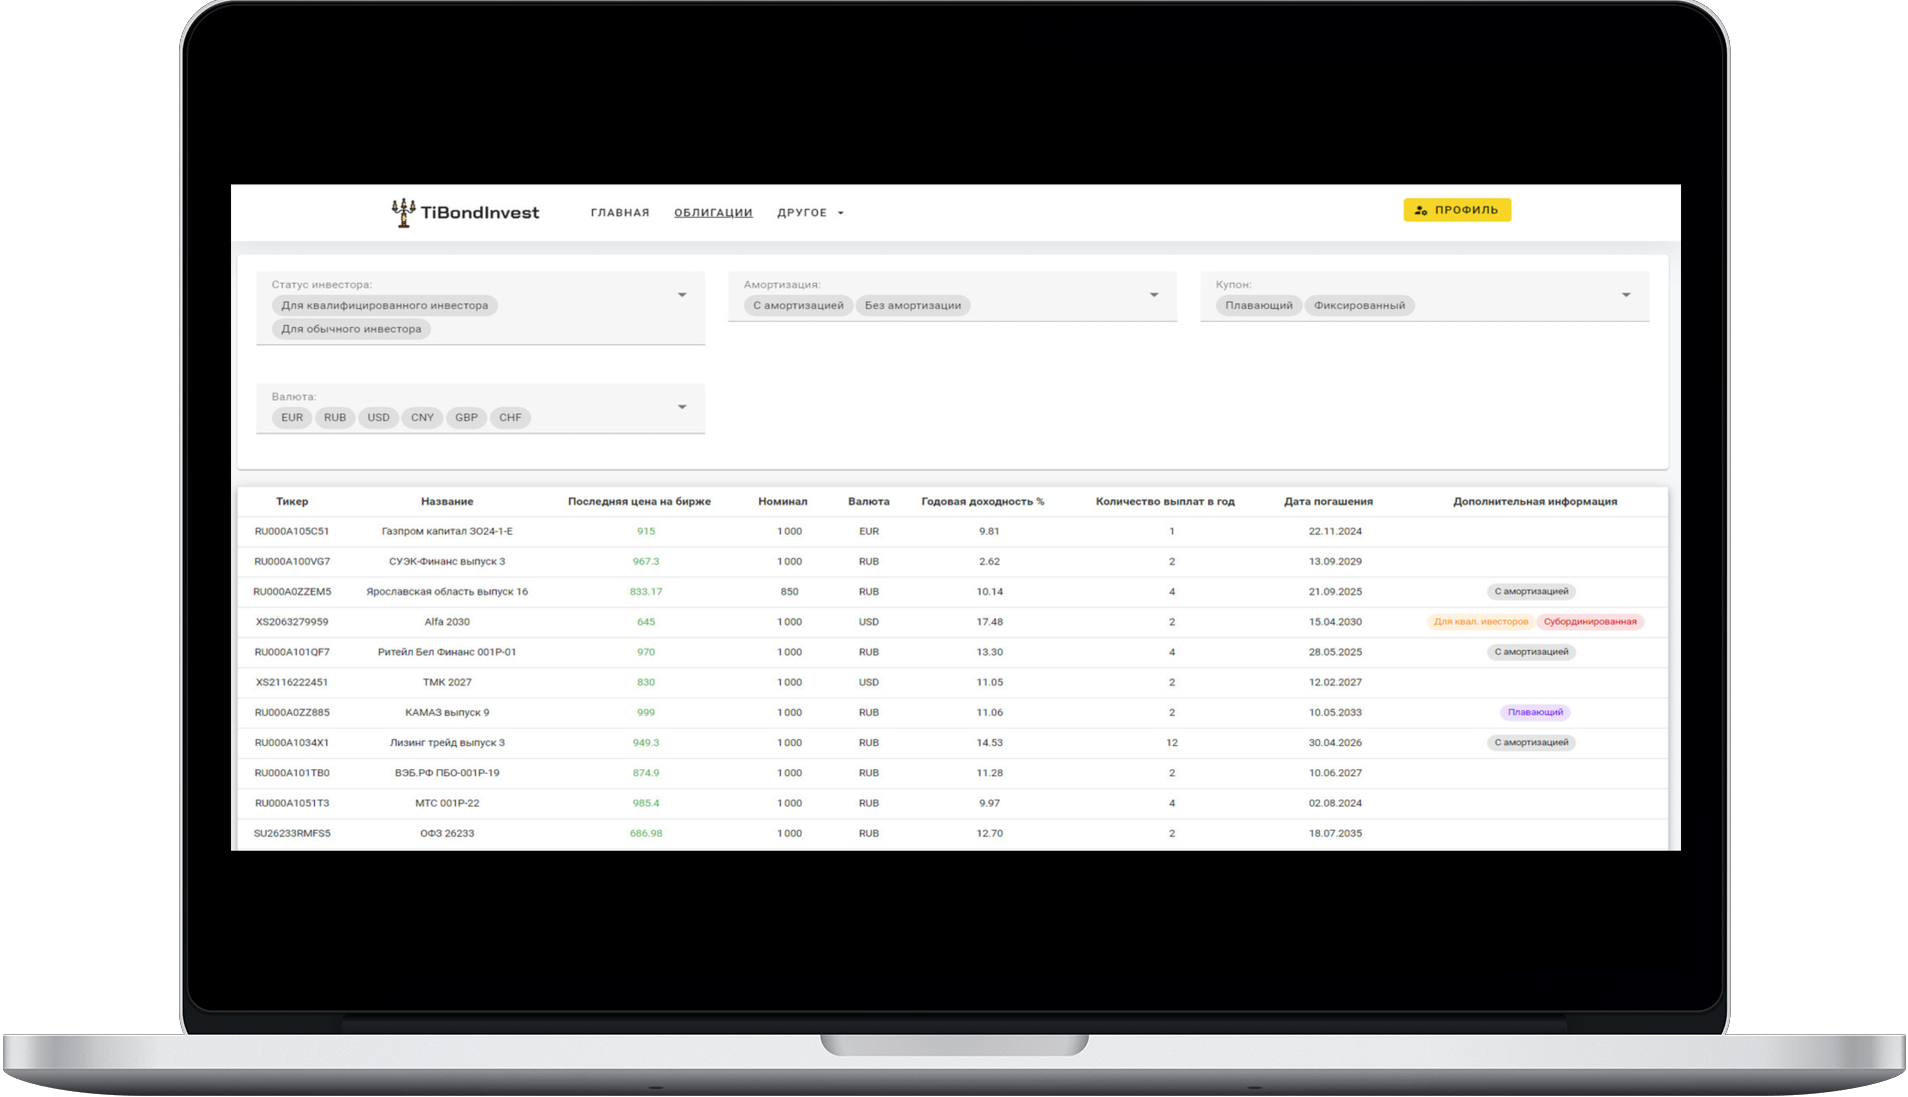The image size is (1908, 1097).
Task: Click the CHF currency chip
Action: (511, 418)
